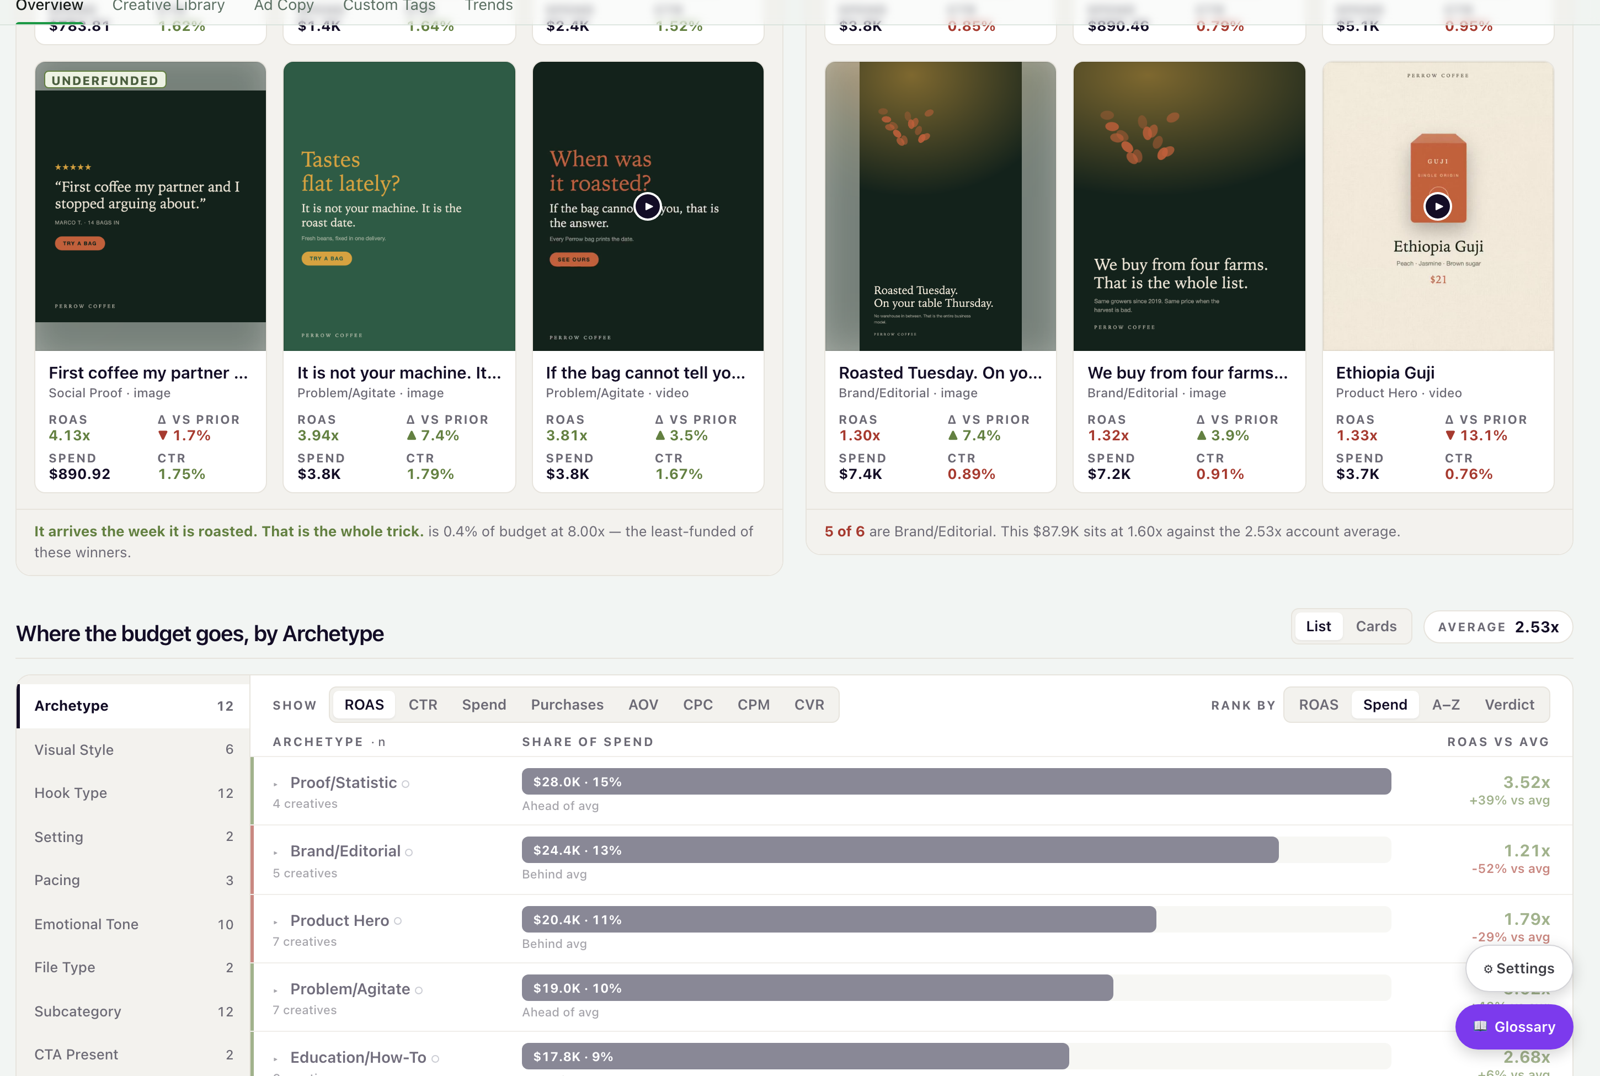Screen dimensions: 1600x1076
Task: Expand the Brand/Editorial row
Action: 275,852
